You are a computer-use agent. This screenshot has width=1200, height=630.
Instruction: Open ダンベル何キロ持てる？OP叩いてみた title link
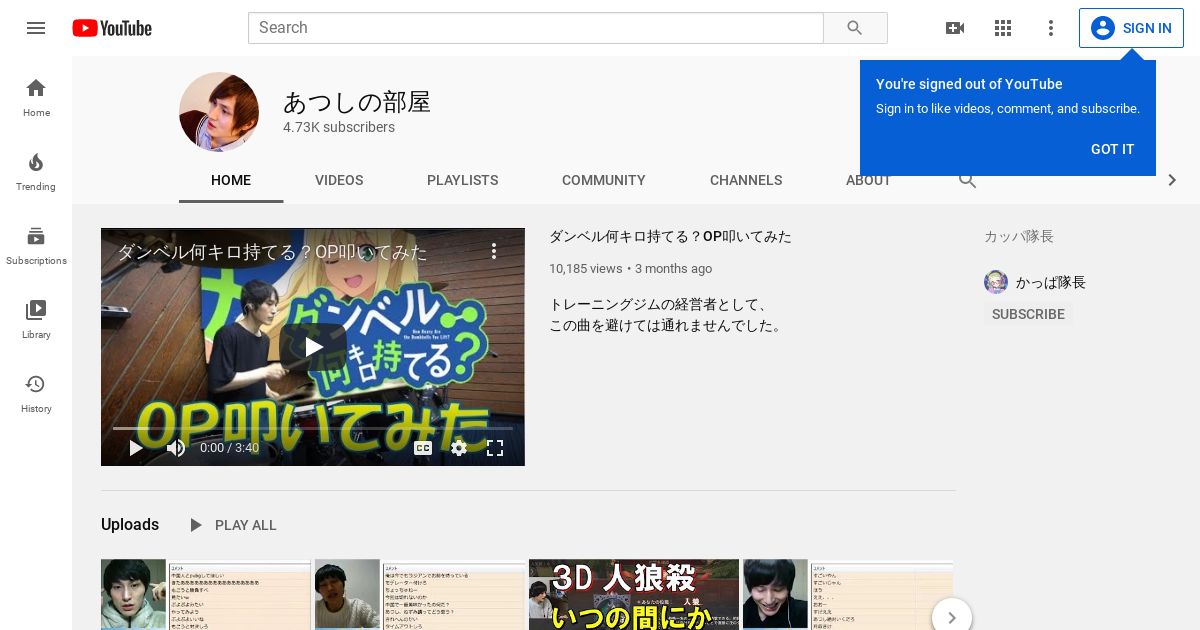[670, 237]
